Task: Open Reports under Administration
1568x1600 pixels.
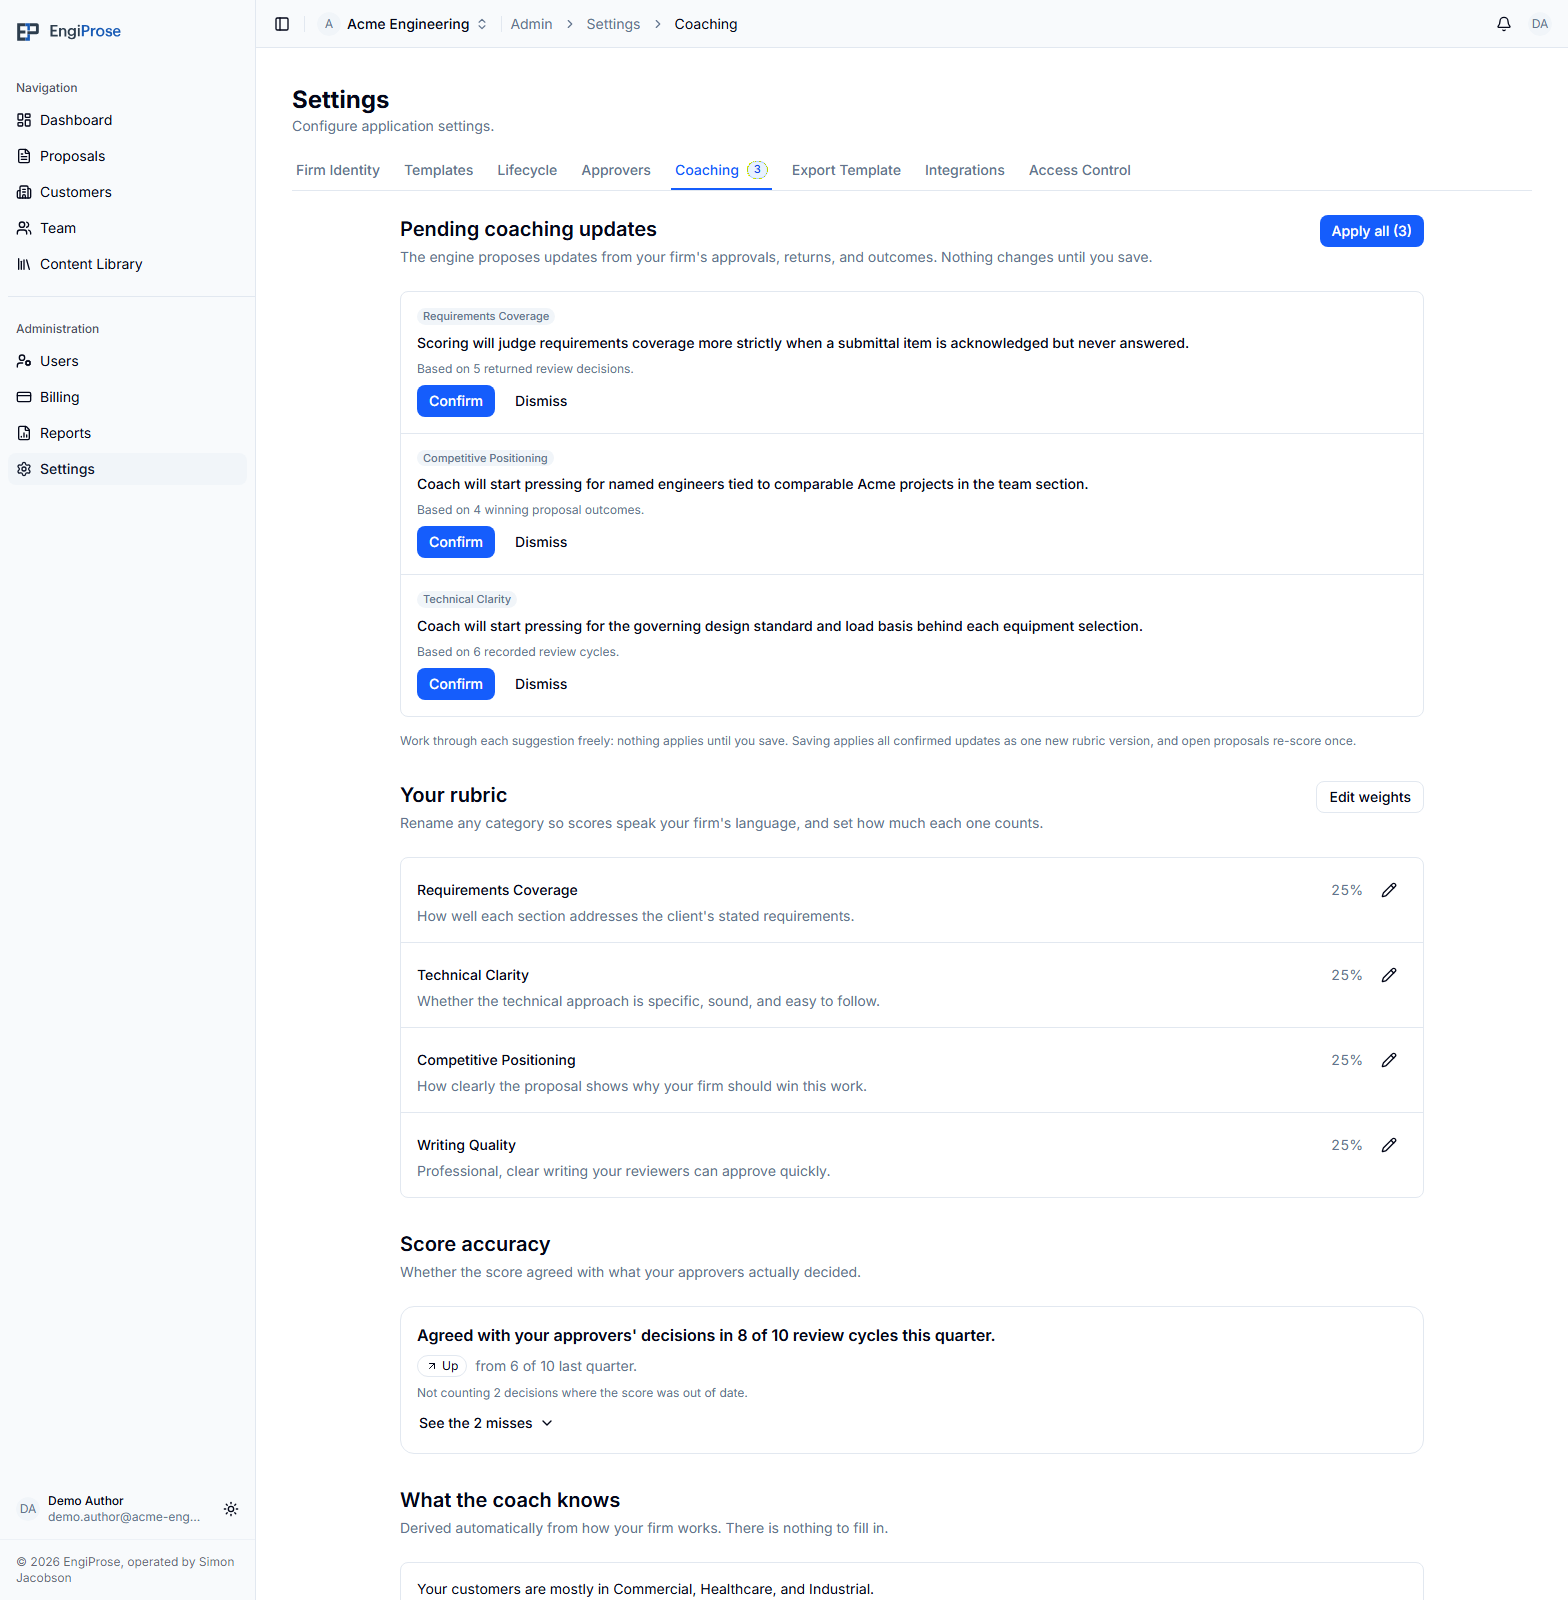Action: click(x=127, y=433)
